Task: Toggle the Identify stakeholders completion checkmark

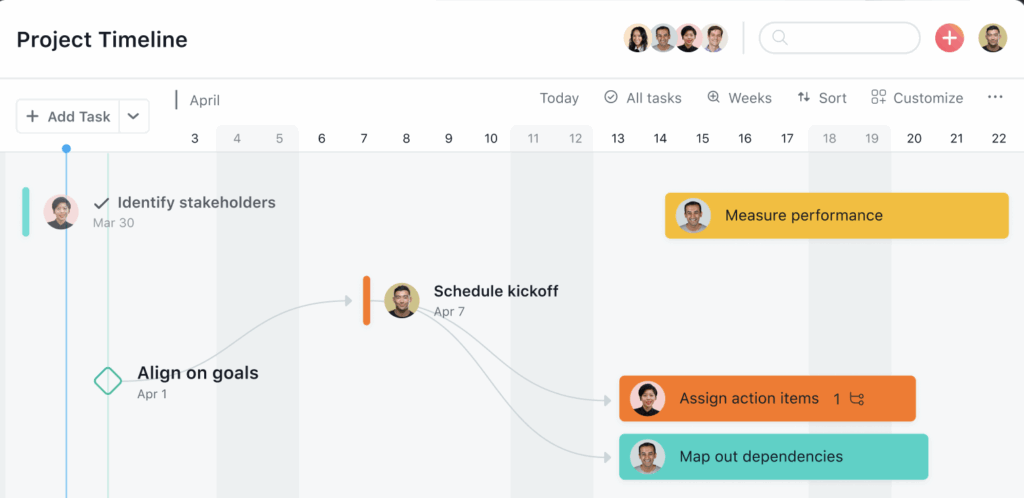Action: pyautogui.click(x=101, y=203)
